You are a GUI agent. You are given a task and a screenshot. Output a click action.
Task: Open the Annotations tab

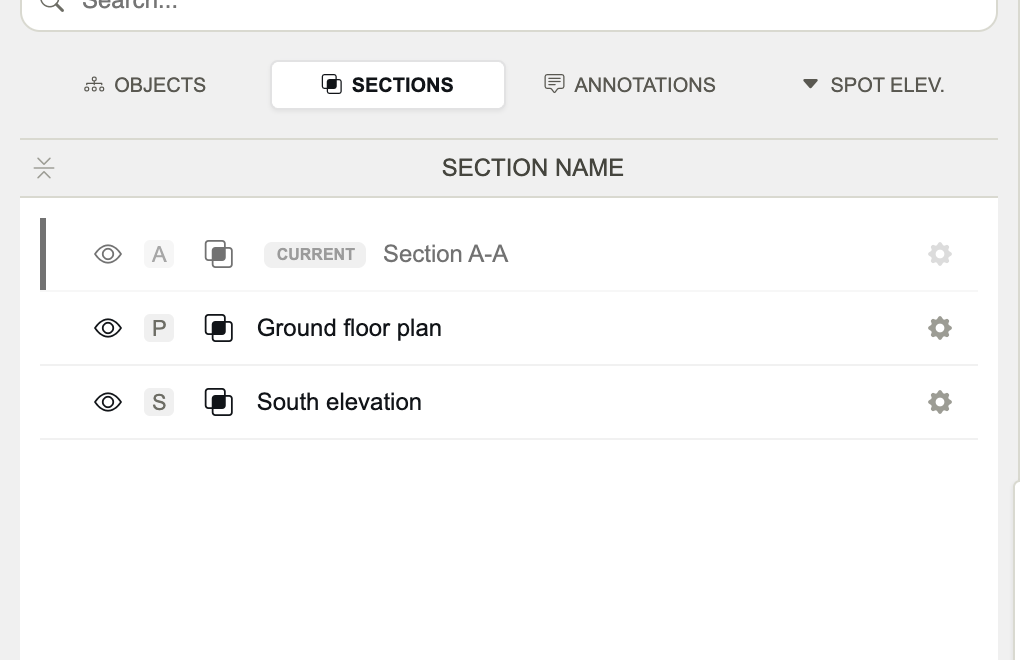(x=630, y=85)
